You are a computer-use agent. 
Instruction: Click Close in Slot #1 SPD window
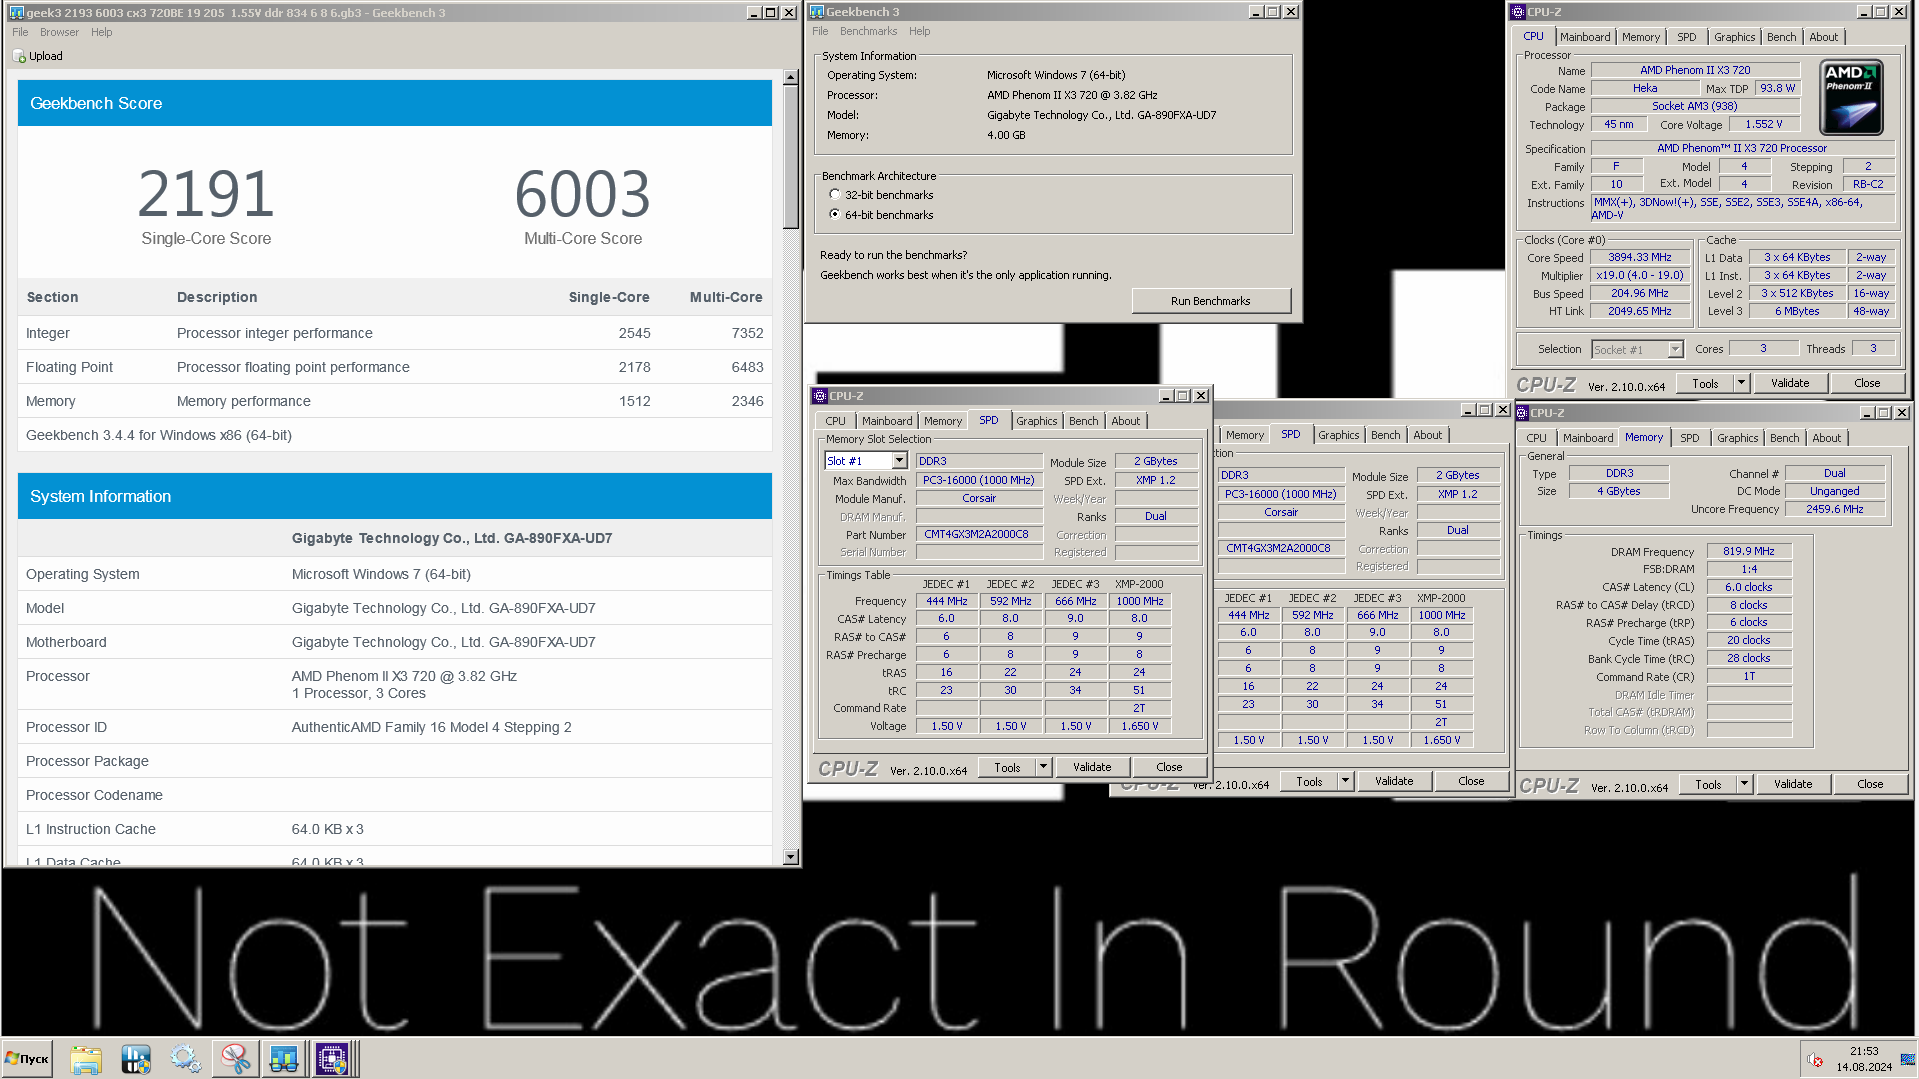coord(1168,767)
